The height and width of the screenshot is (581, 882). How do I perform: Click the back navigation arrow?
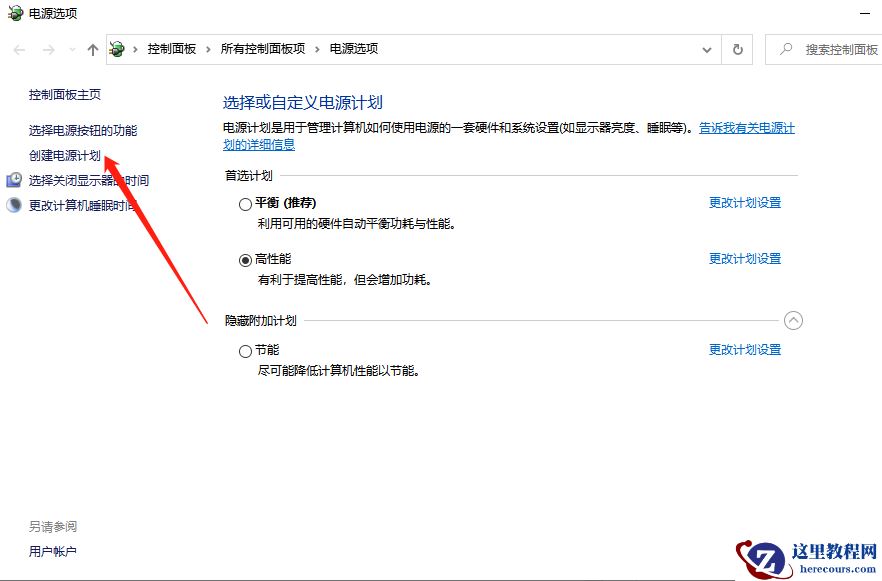click(x=18, y=48)
